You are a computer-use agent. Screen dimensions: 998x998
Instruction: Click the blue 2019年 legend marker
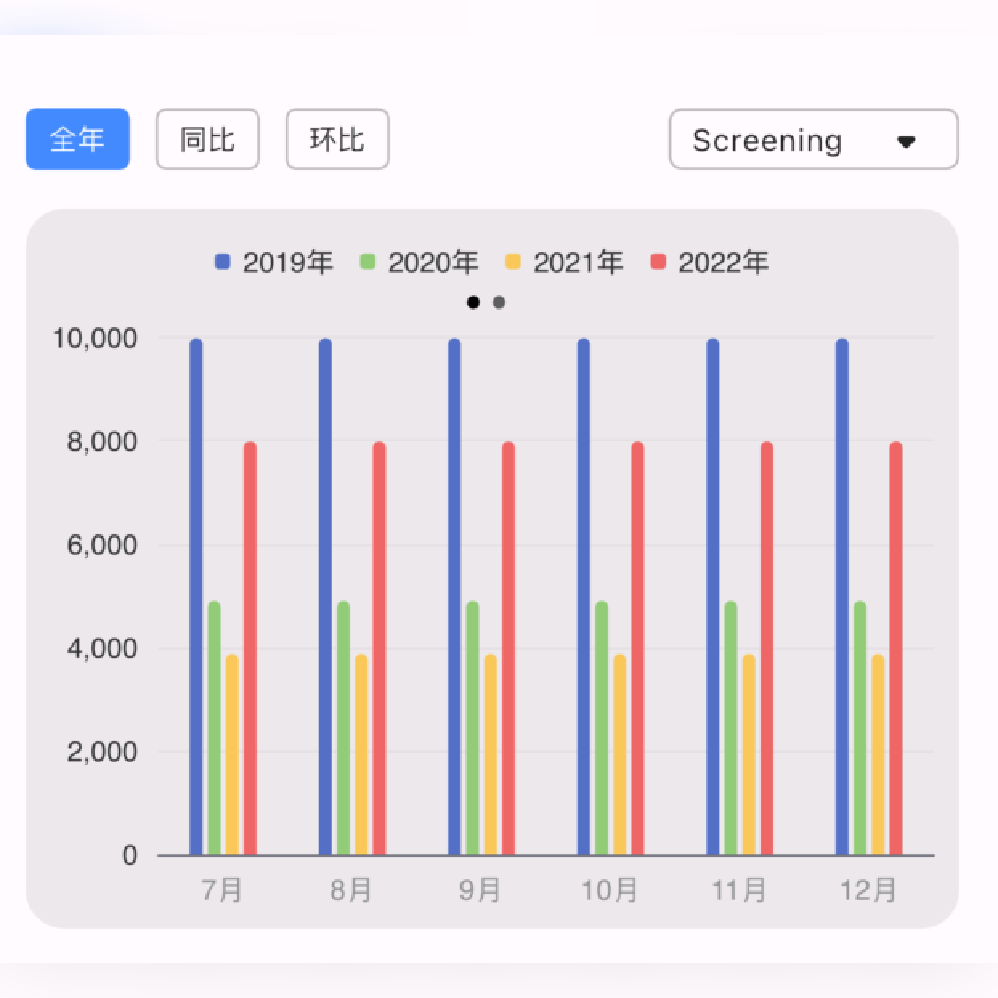[221, 262]
